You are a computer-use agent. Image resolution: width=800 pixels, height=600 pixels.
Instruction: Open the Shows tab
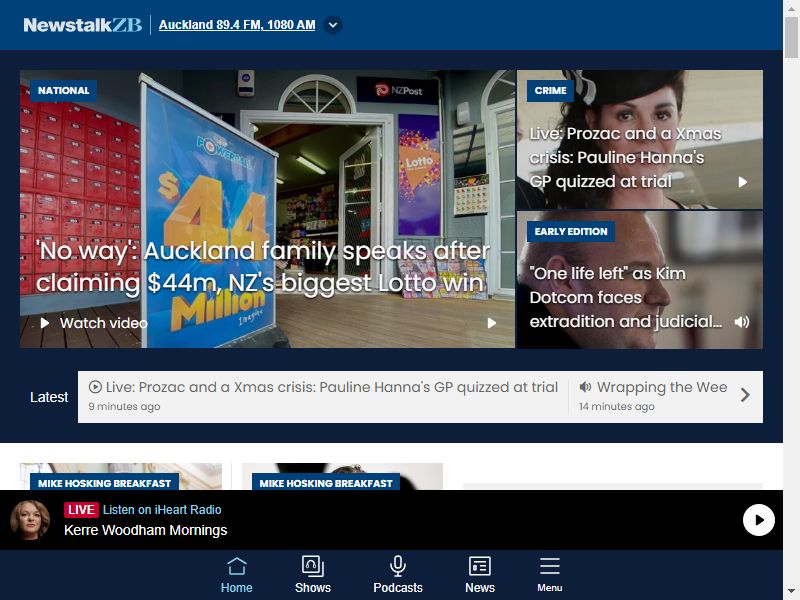coord(313,575)
